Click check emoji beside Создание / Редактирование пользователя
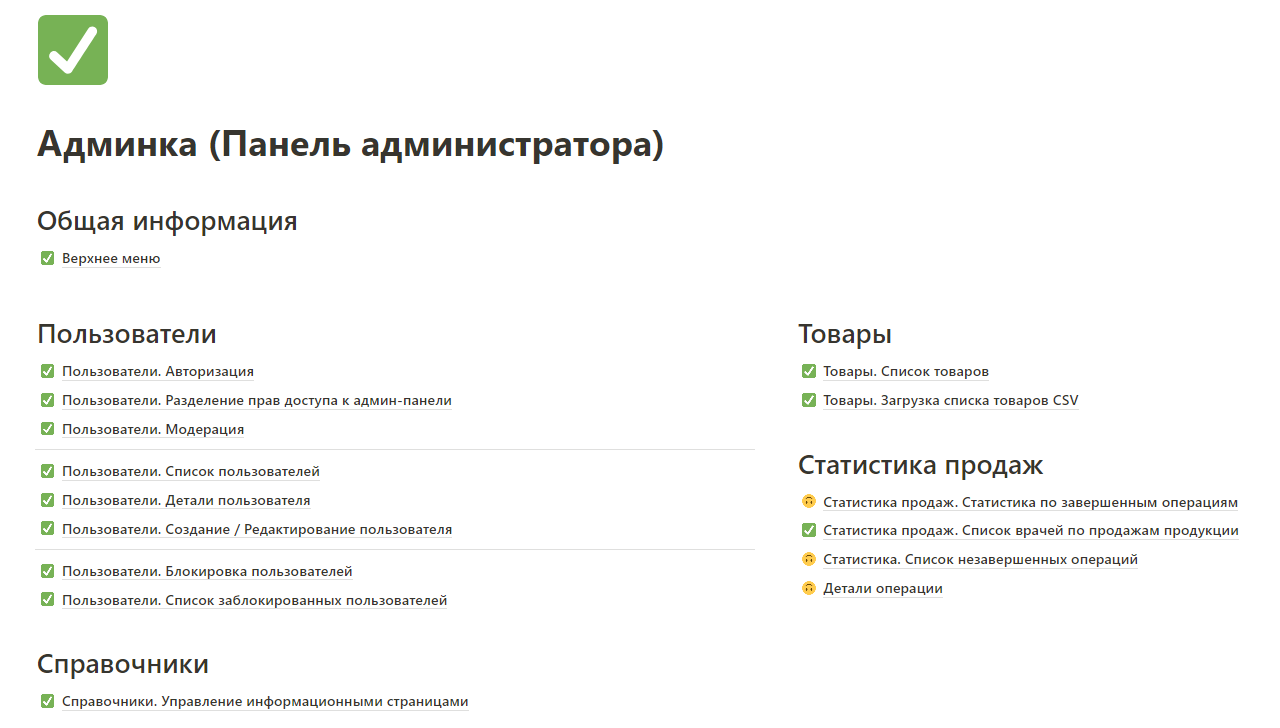1280x728 pixels. (x=47, y=529)
